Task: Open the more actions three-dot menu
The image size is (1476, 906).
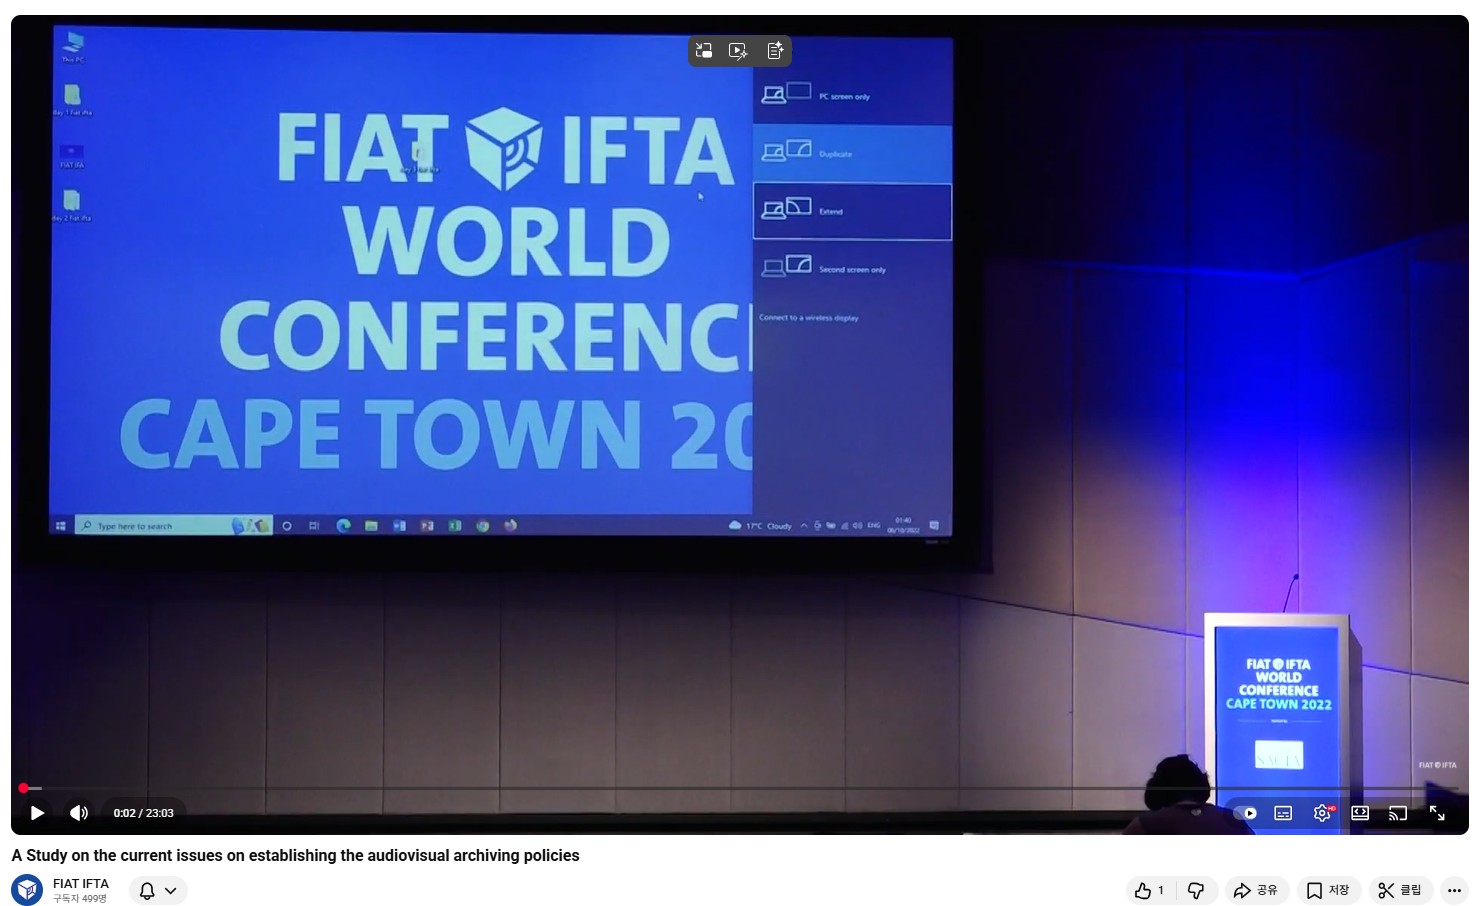Action: tap(1454, 890)
